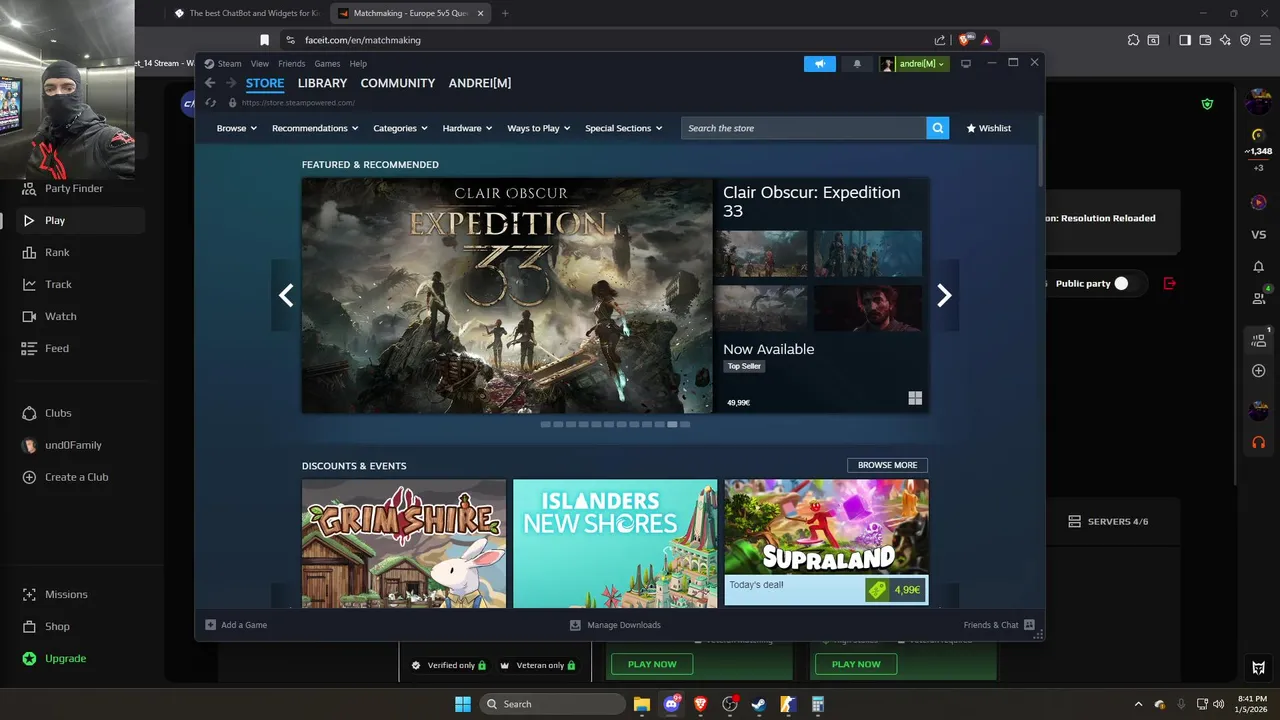Open Leo AI sparkle icon in Brave
The image size is (1280, 720).
pyautogui.click(x=1225, y=40)
